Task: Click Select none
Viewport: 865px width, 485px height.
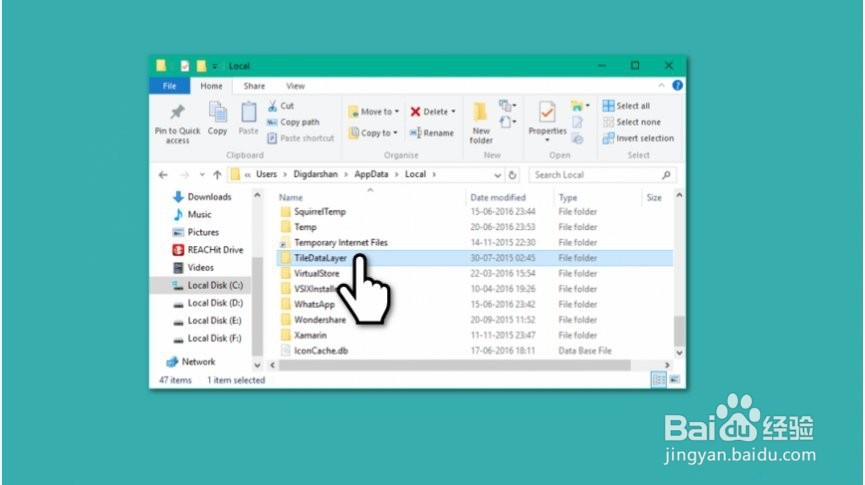Action: [632, 122]
